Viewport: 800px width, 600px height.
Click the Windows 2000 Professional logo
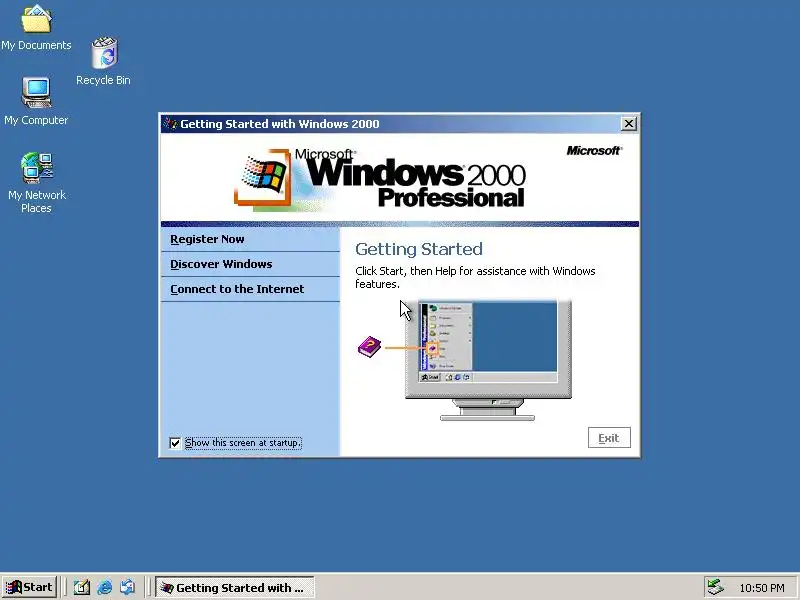point(380,179)
